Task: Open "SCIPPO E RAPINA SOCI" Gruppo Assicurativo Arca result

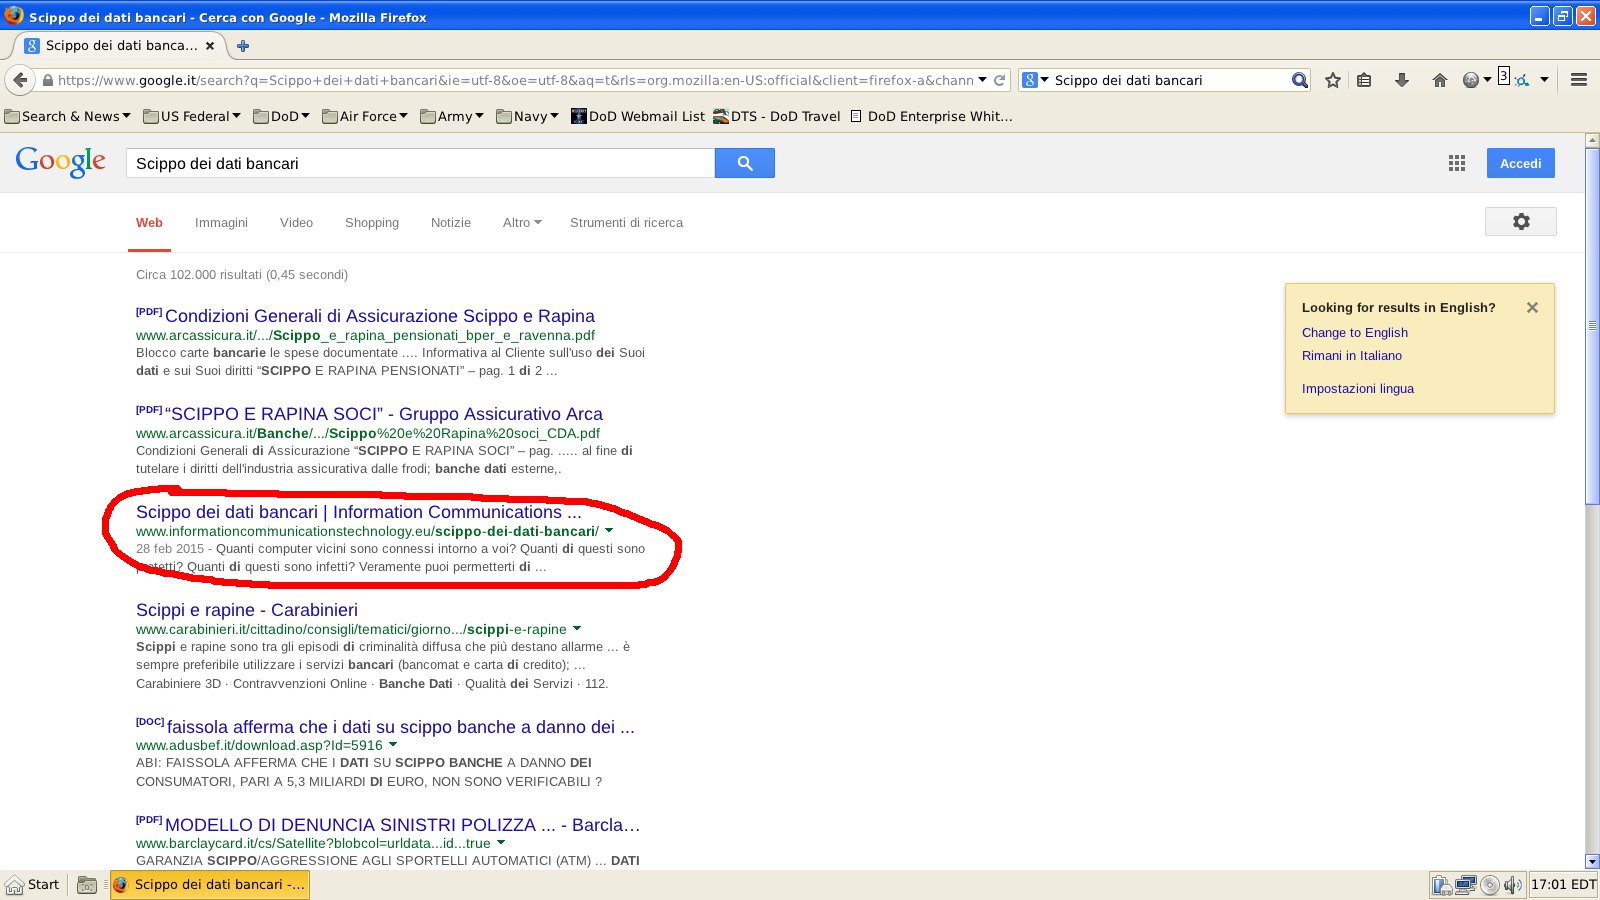Action: [384, 414]
